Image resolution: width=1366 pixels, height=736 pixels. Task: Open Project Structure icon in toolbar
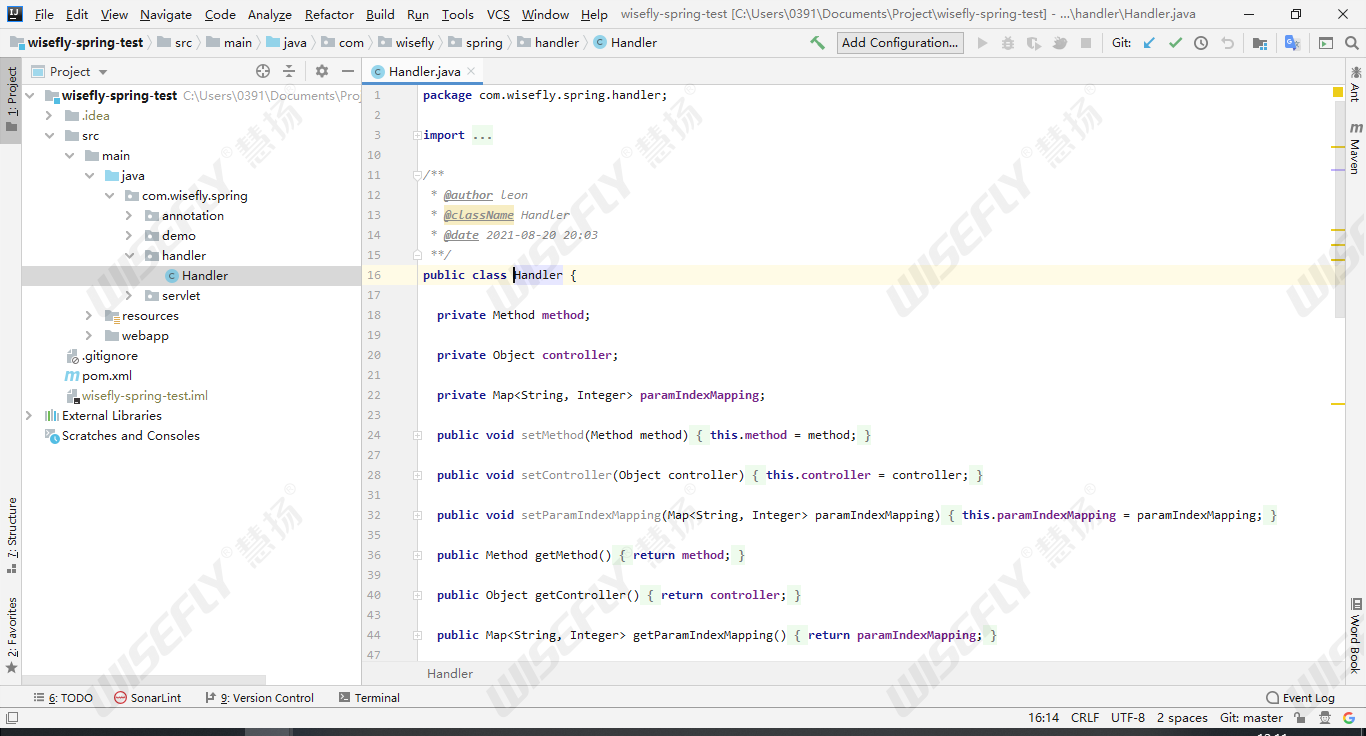[x=1260, y=43]
